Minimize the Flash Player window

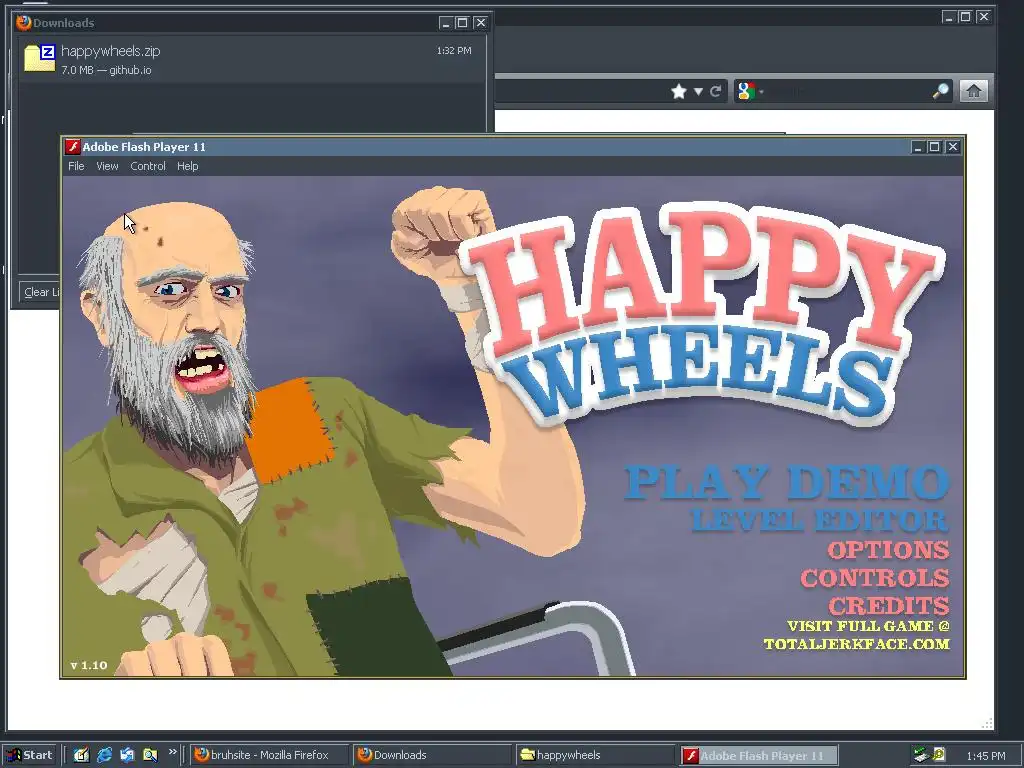point(918,147)
